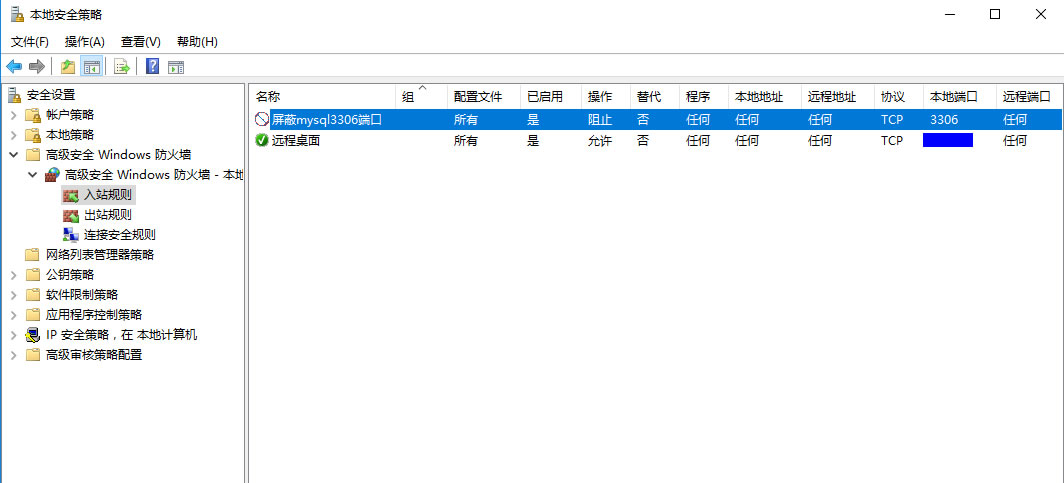Viewport: 1064px width, 483px height.
Task: Toggle the Show/Hide Console Tree button
Action: [x=91, y=67]
